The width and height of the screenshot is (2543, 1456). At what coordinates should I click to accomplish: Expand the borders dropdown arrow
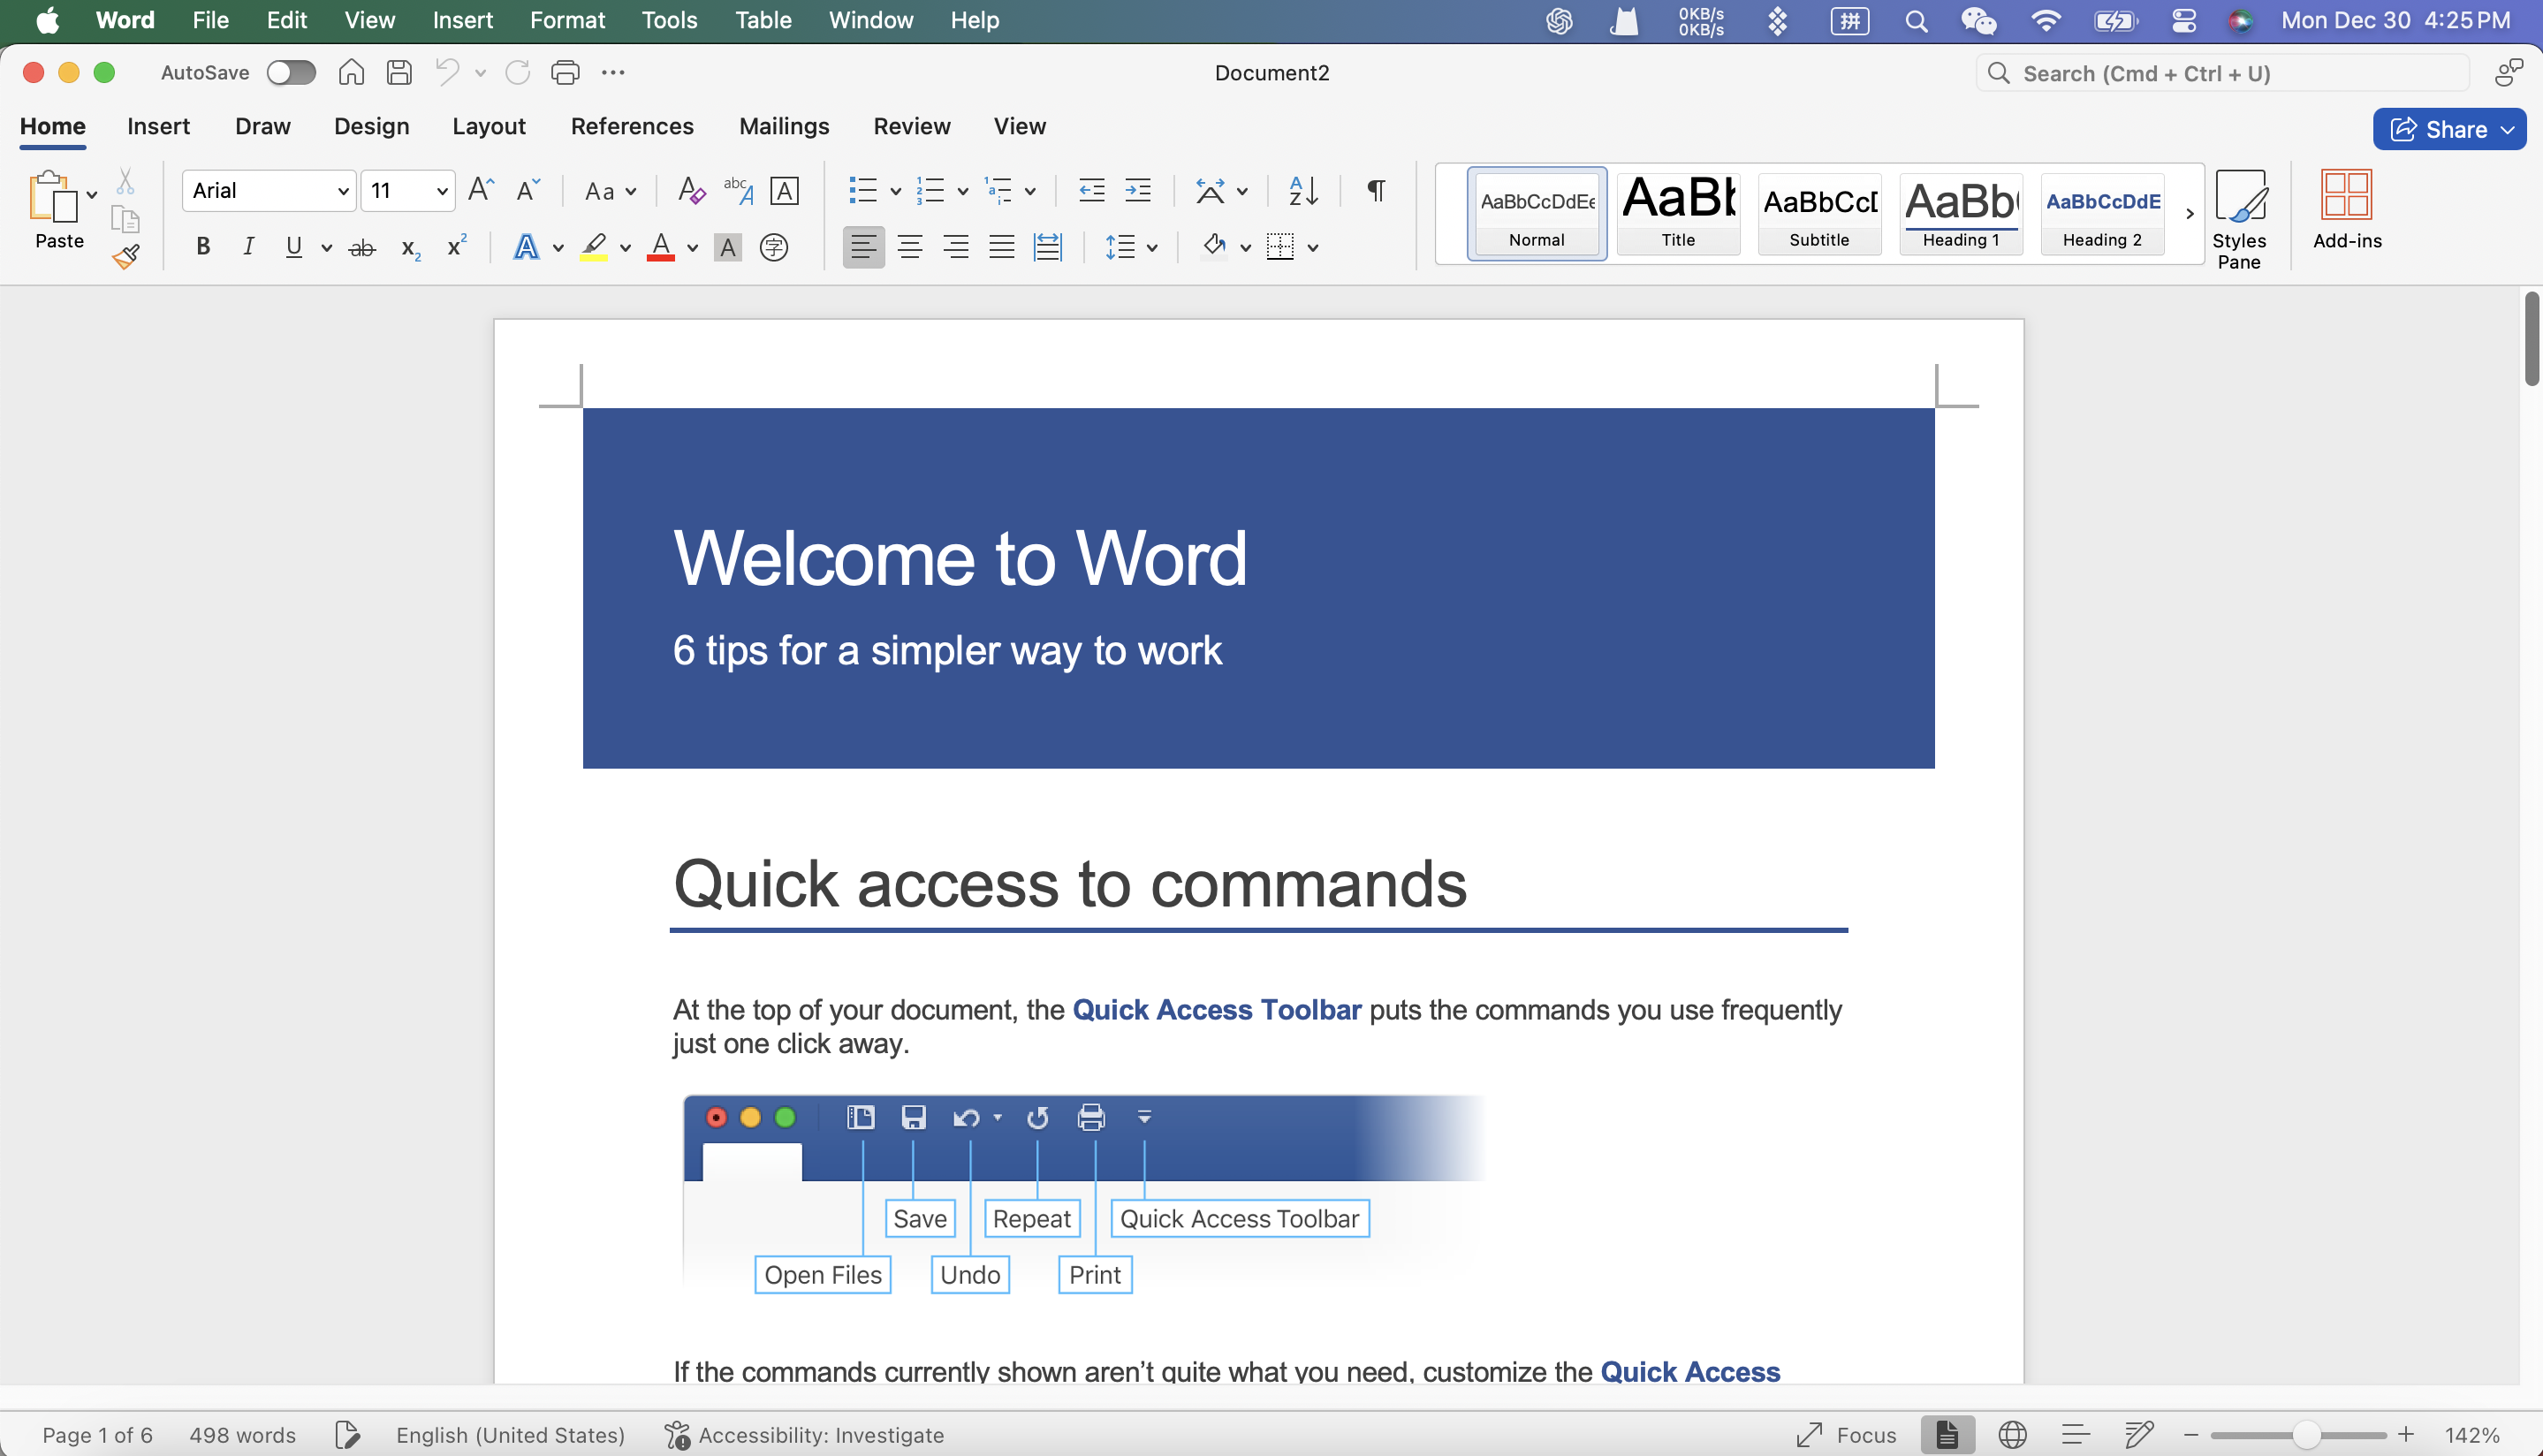[x=1313, y=248]
